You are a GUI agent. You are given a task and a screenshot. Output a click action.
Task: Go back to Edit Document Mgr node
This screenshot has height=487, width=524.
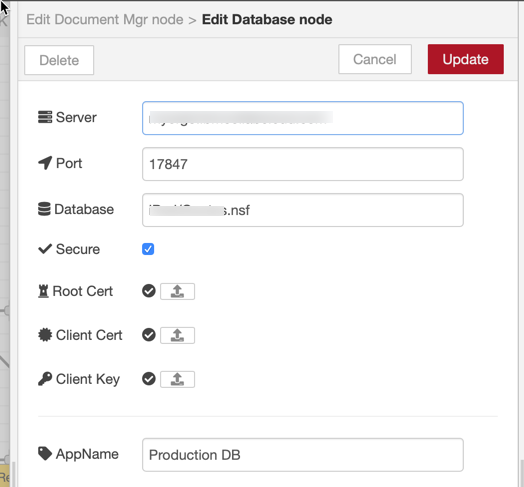tap(105, 19)
